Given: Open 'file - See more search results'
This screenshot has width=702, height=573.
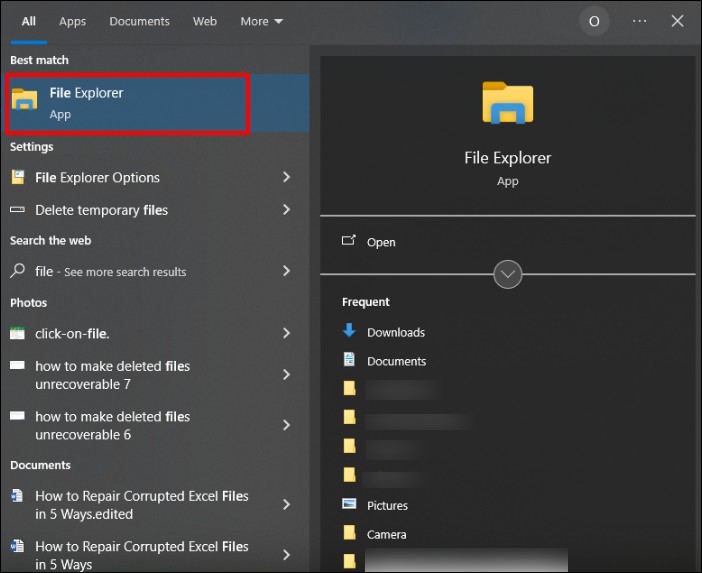Looking at the screenshot, I should pyautogui.click(x=110, y=271).
